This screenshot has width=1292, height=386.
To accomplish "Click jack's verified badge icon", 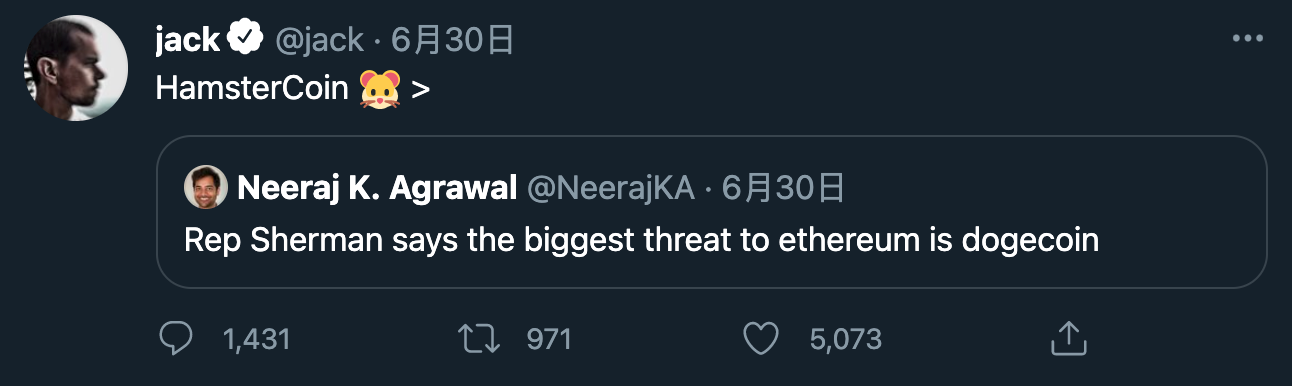I will coord(243,39).
